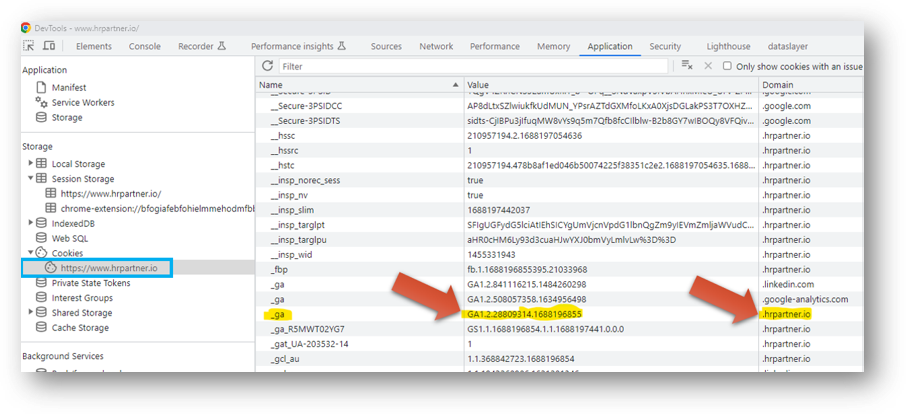This screenshot has width=906, height=414.
Task: Open the Security tab
Action: pyautogui.click(x=665, y=46)
